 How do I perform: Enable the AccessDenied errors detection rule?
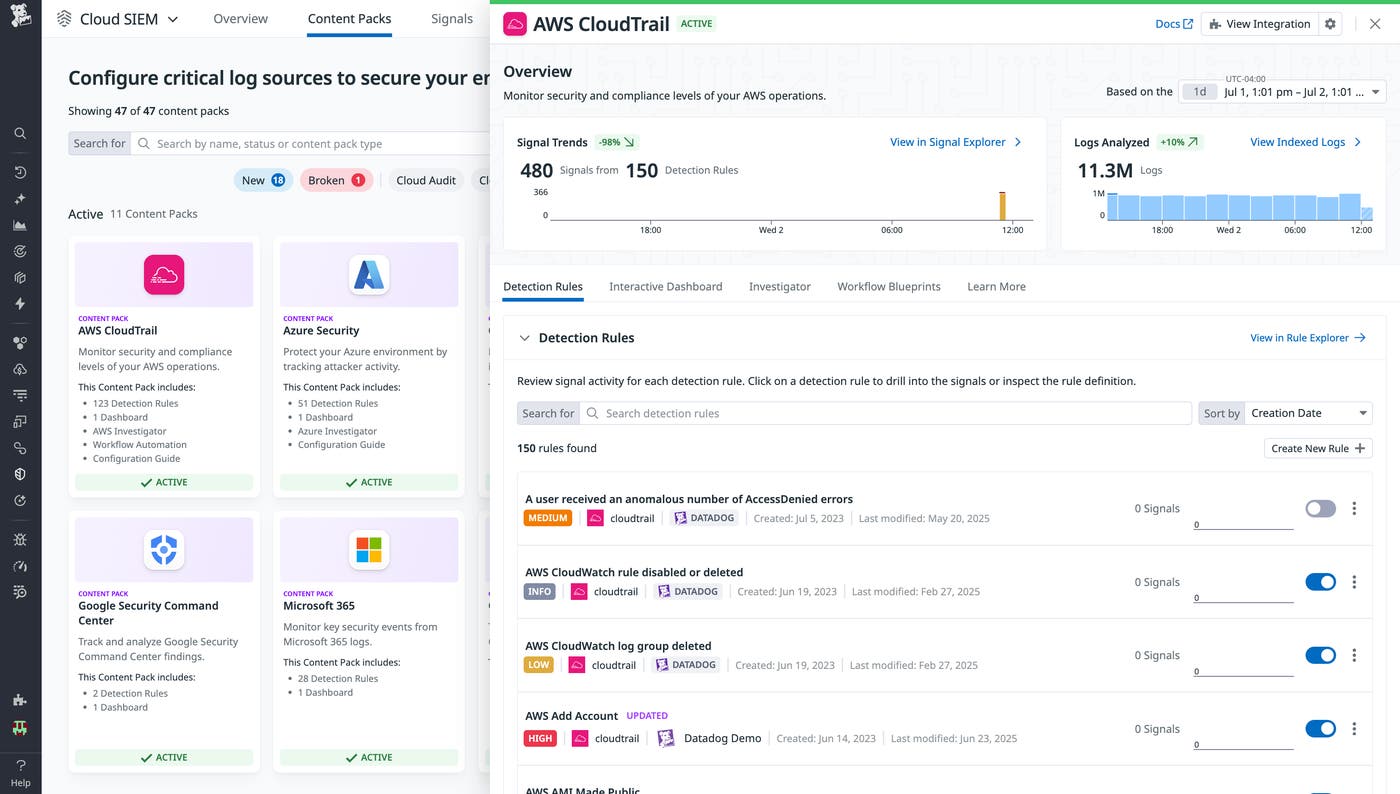[1319, 508]
